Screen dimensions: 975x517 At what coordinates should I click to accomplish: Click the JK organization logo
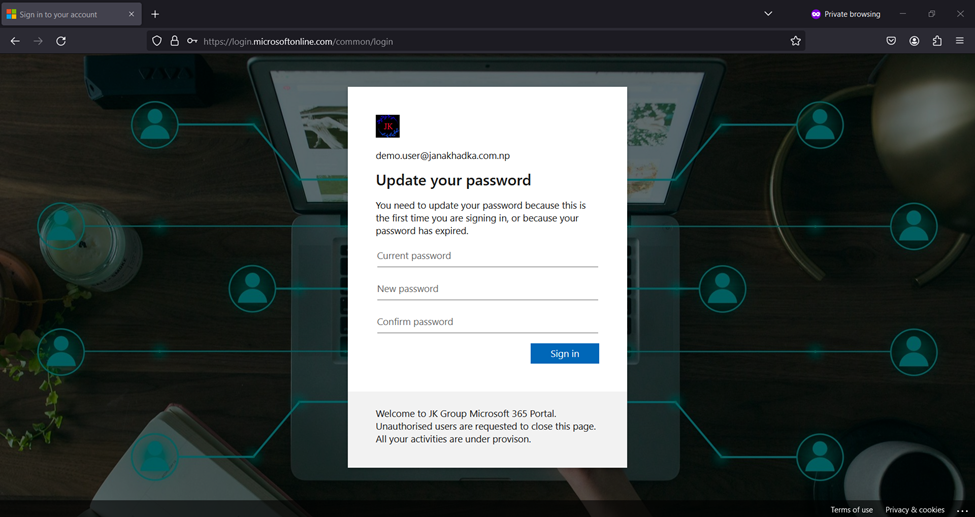click(387, 126)
